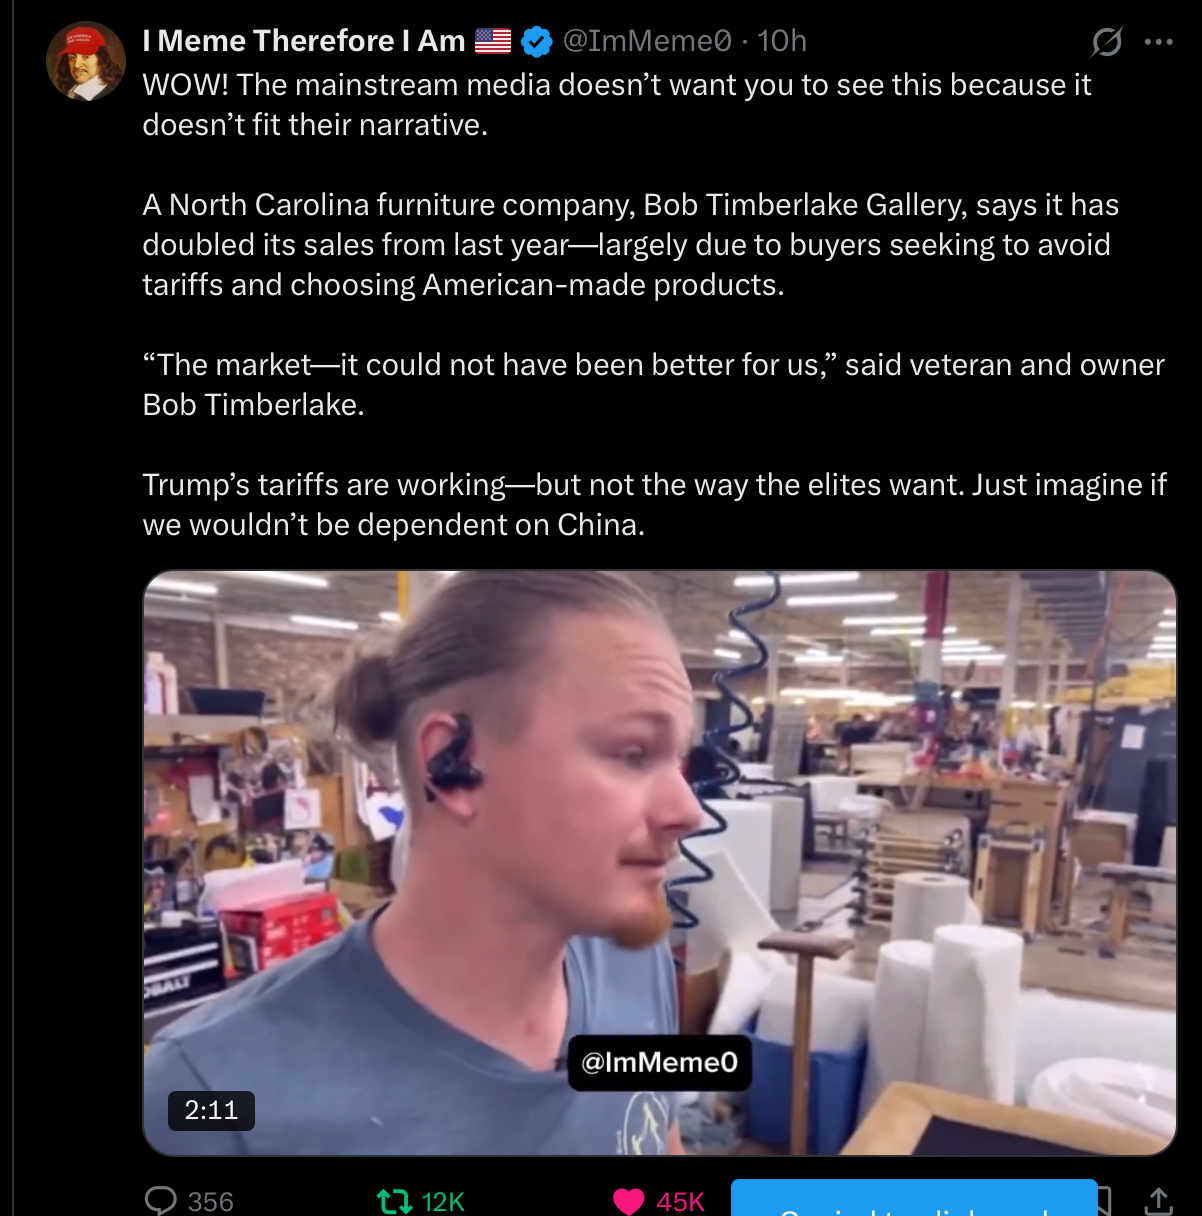1202x1216 pixels.
Task: Dismiss the blue copied-to-clipboard toast
Action: (x=914, y=1198)
